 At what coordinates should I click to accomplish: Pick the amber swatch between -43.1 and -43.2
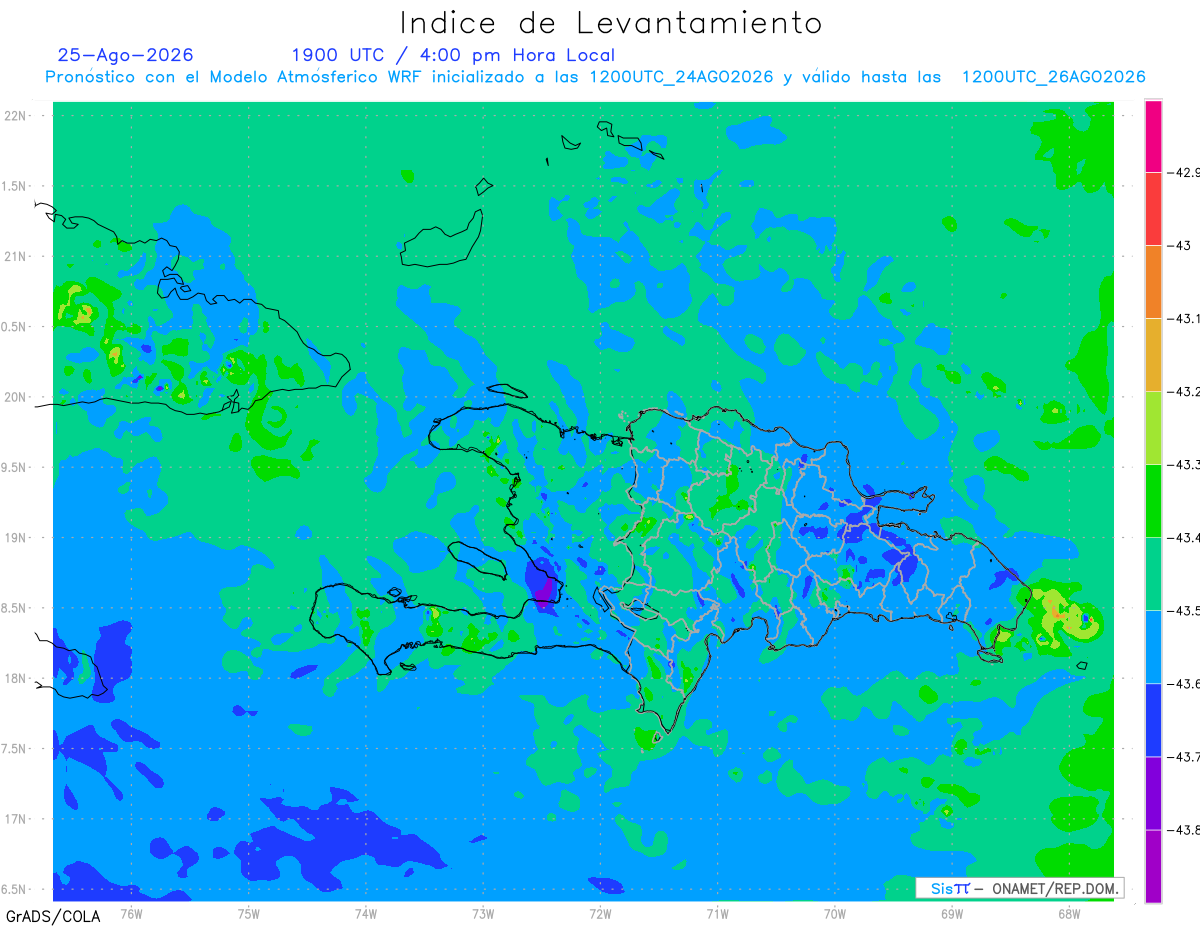1153,355
